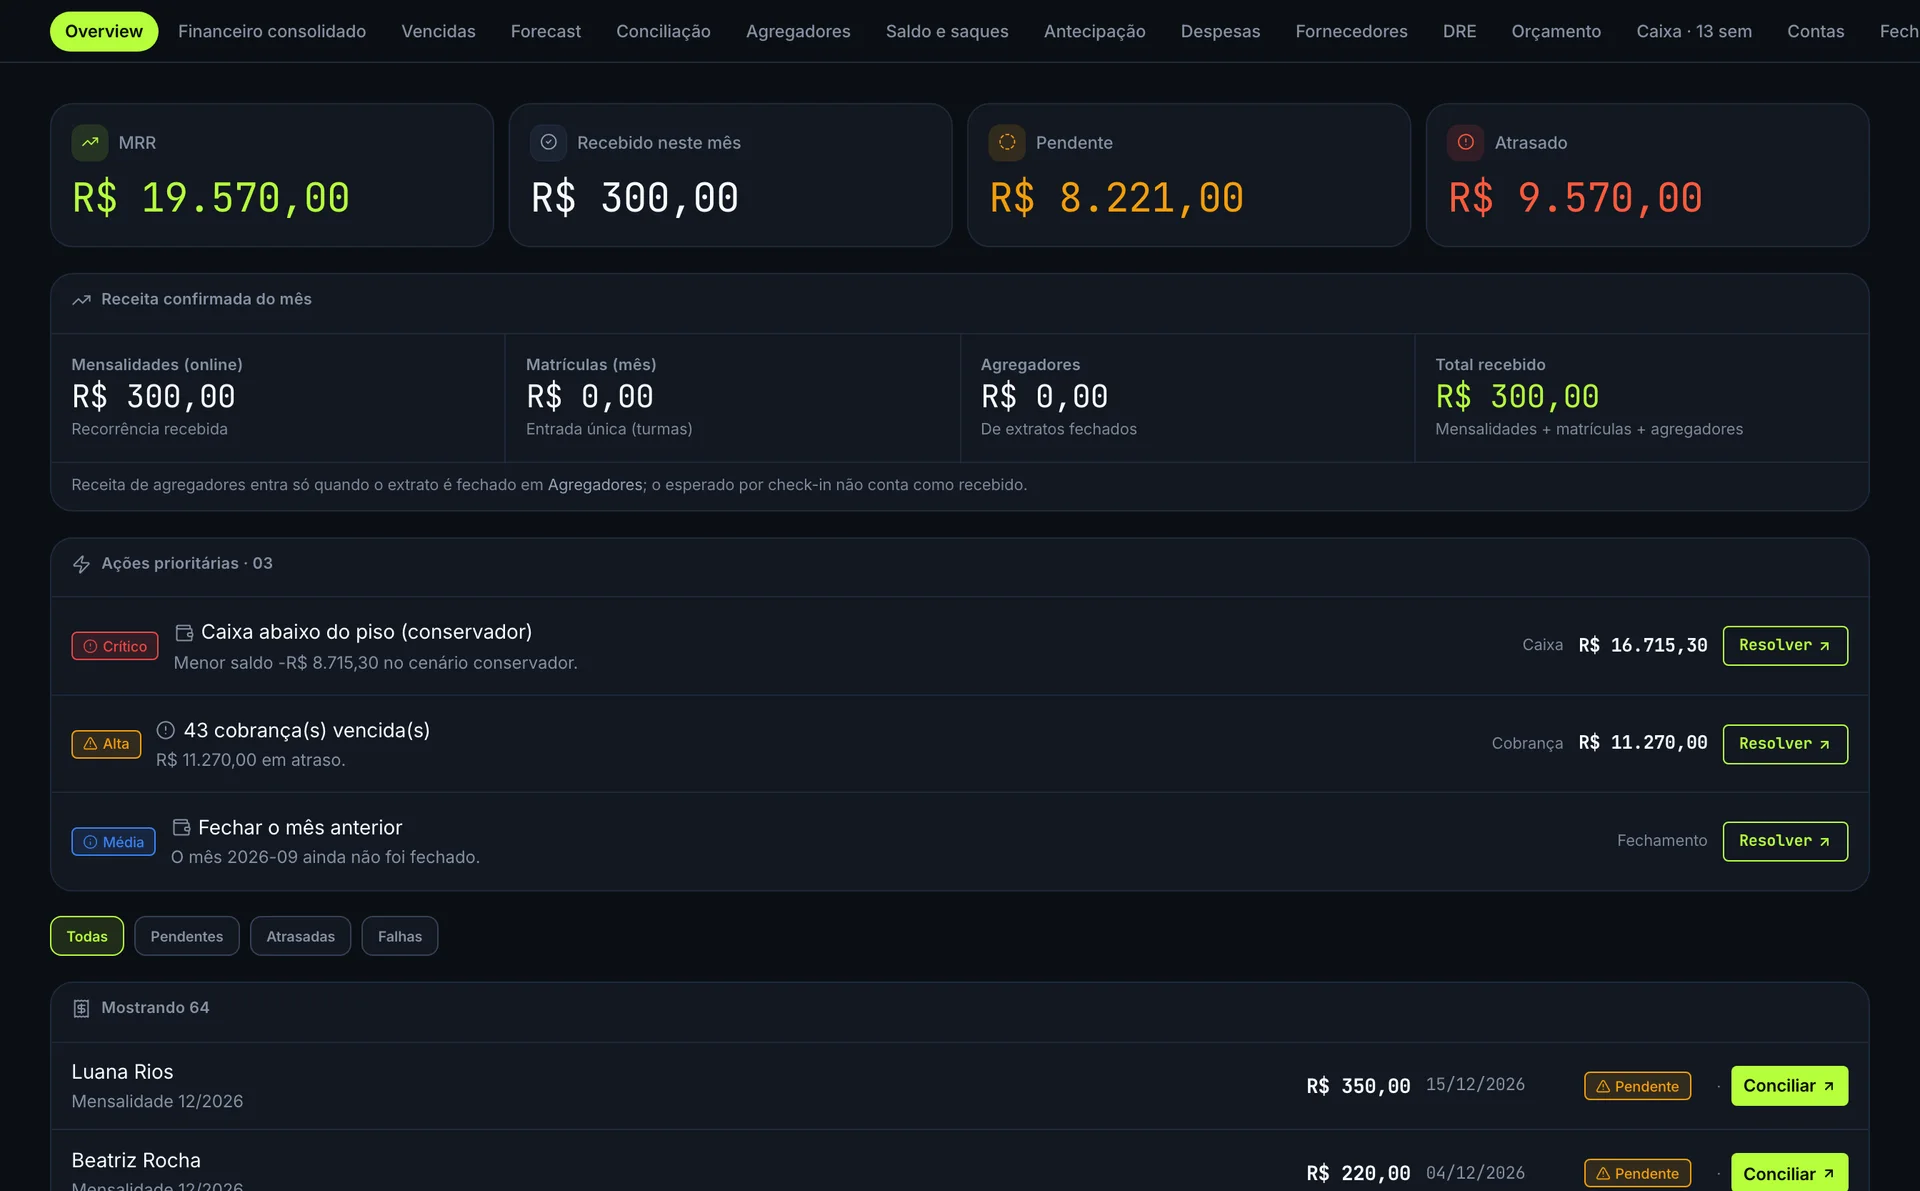Switch to Financeiro consolidado tab
1920x1191 pixels.
point(272,31)
